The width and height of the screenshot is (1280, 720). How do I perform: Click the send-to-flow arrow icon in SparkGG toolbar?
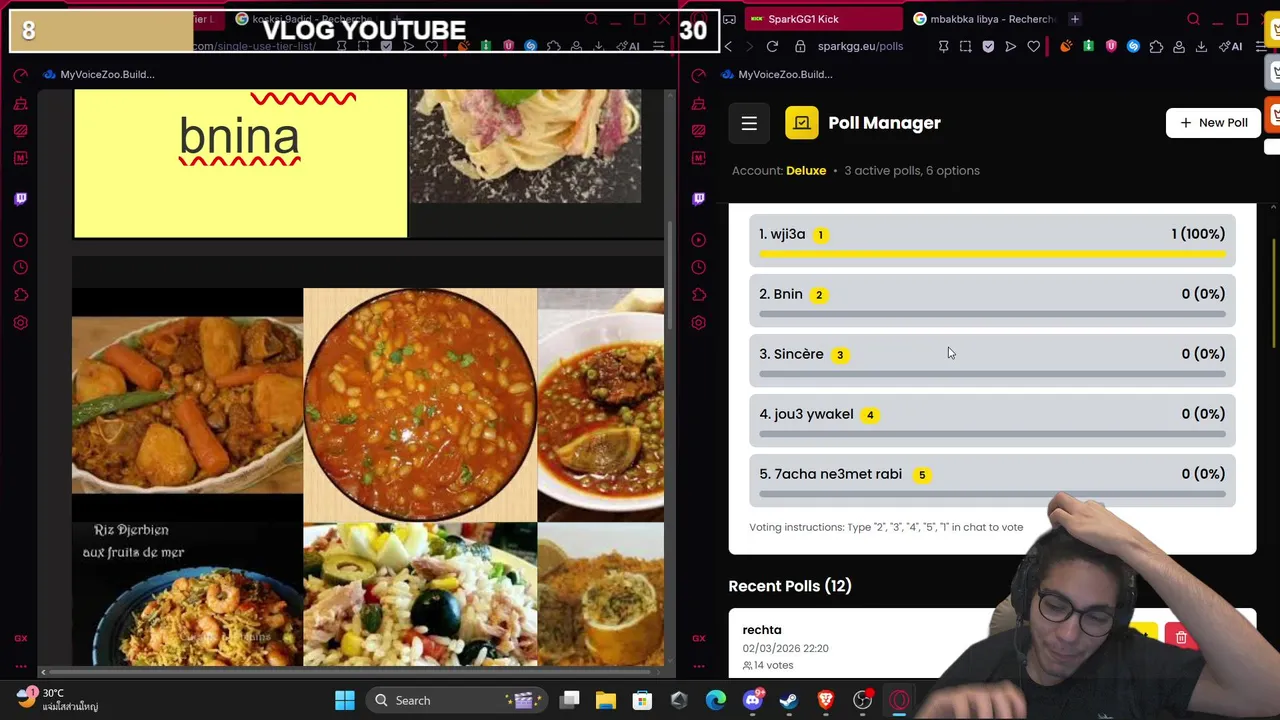(1010, 46)
